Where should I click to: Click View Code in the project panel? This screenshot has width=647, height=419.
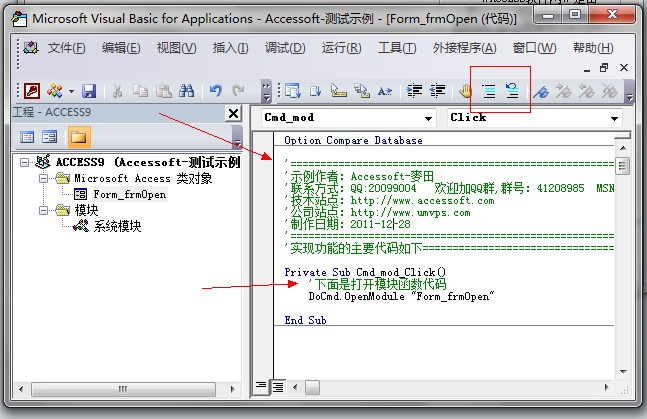coord(27,137)
